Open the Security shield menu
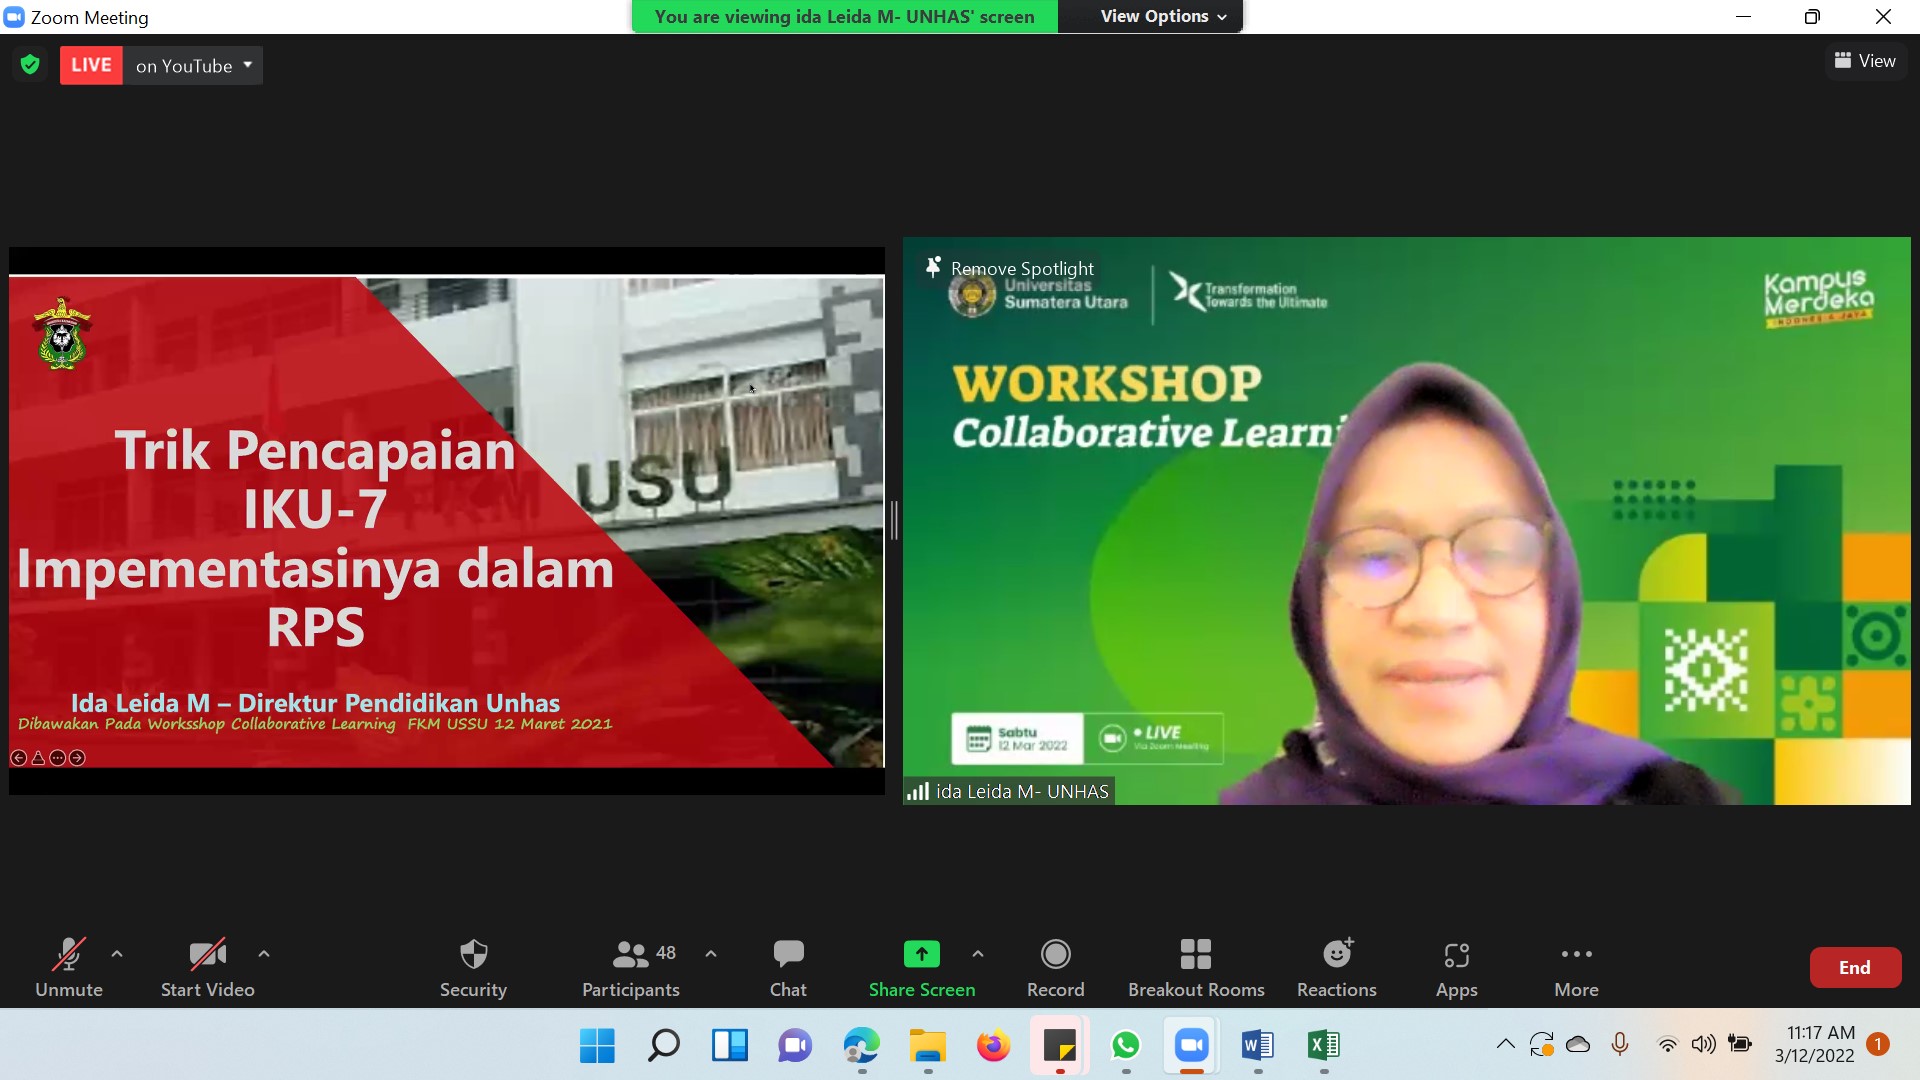Image resolution: width=1920 pixels, height=1080 pixels. 473,967
